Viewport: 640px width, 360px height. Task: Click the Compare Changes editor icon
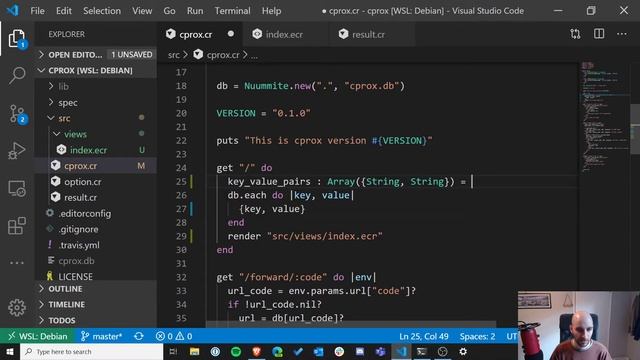[575, 34]
